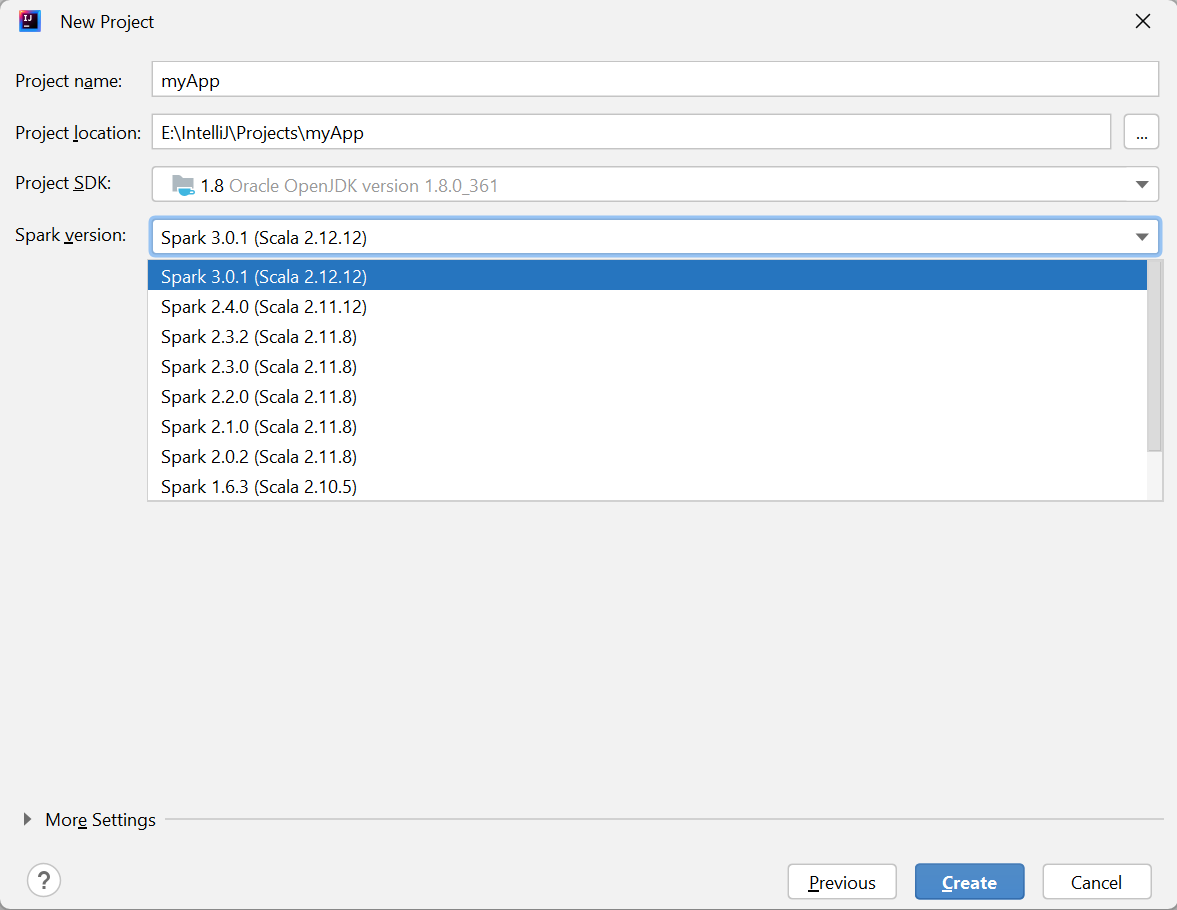Click the Cancel button
The width and height of the screenshot is (1177, 910).
pyautogui.click(x=1096, y=881)
